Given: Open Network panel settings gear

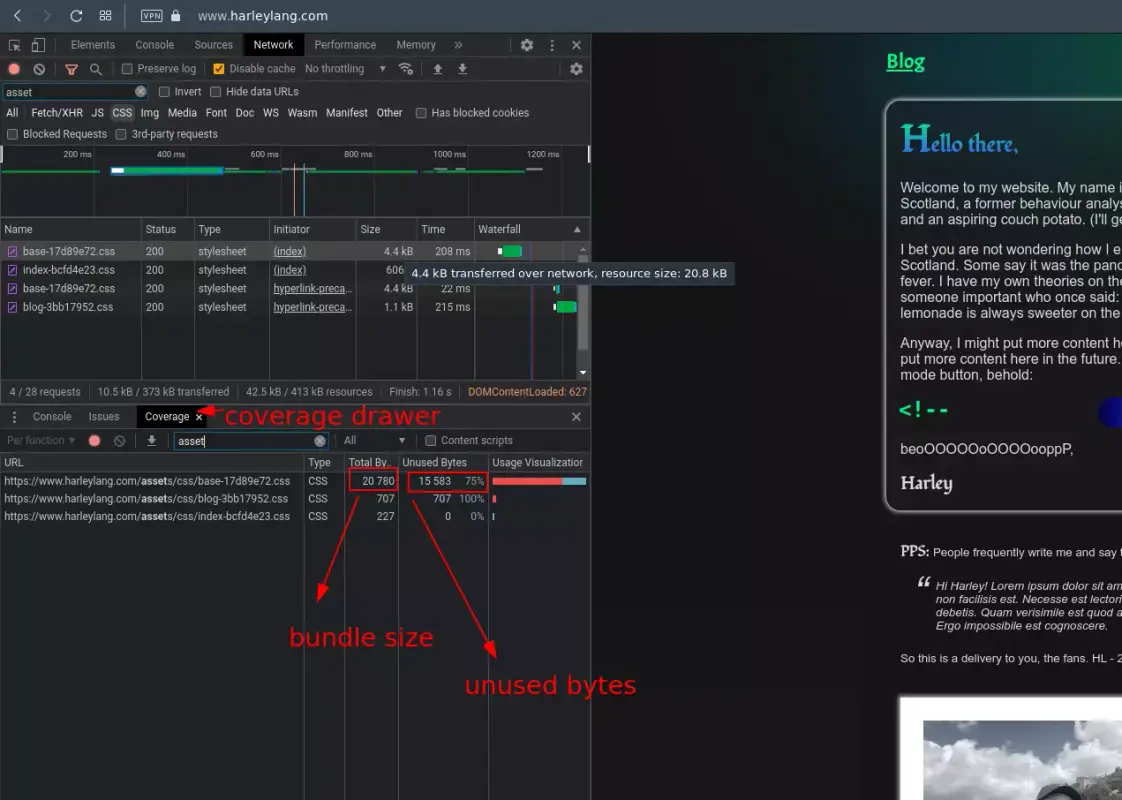Looking at the screenshot, I should click(576, 69).
